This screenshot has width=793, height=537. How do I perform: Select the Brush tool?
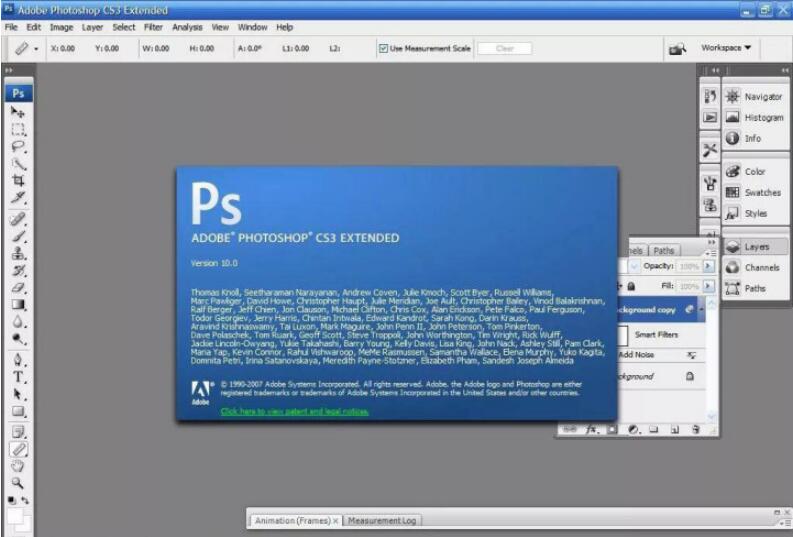(x=18, y=236)
